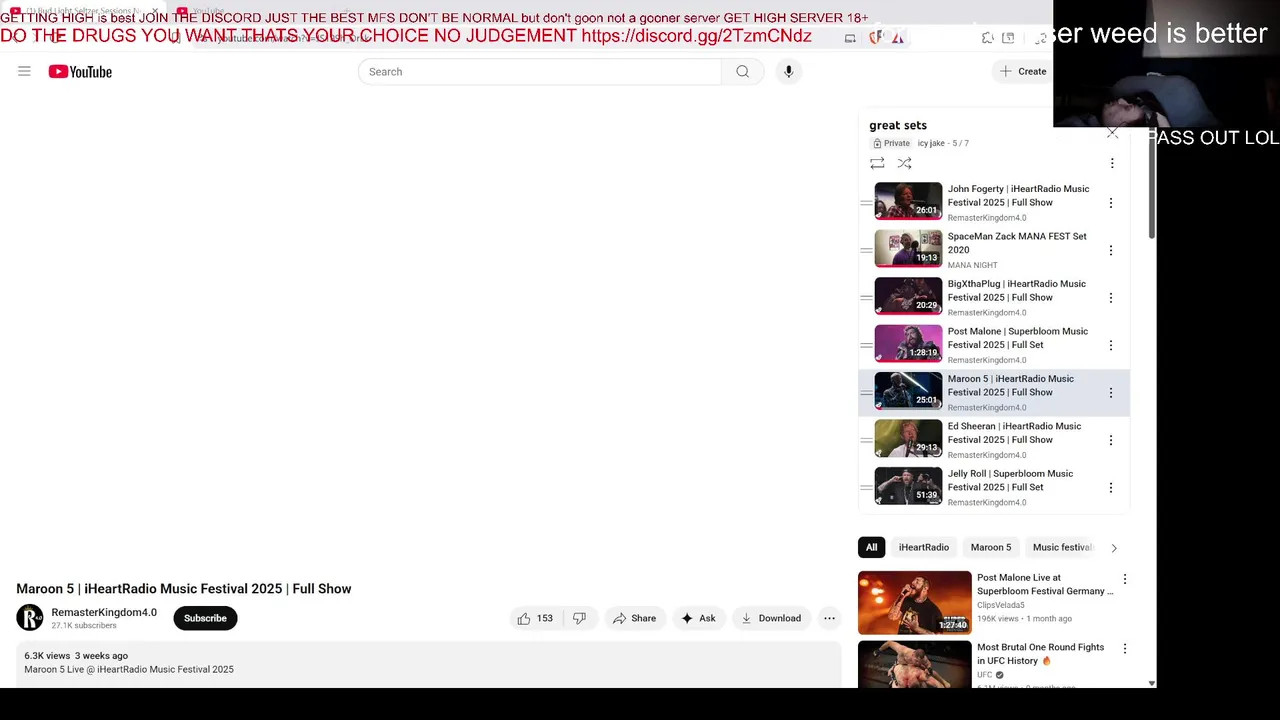Play the Jelly Roll Superbloom thumbnail

coord(908,486)
